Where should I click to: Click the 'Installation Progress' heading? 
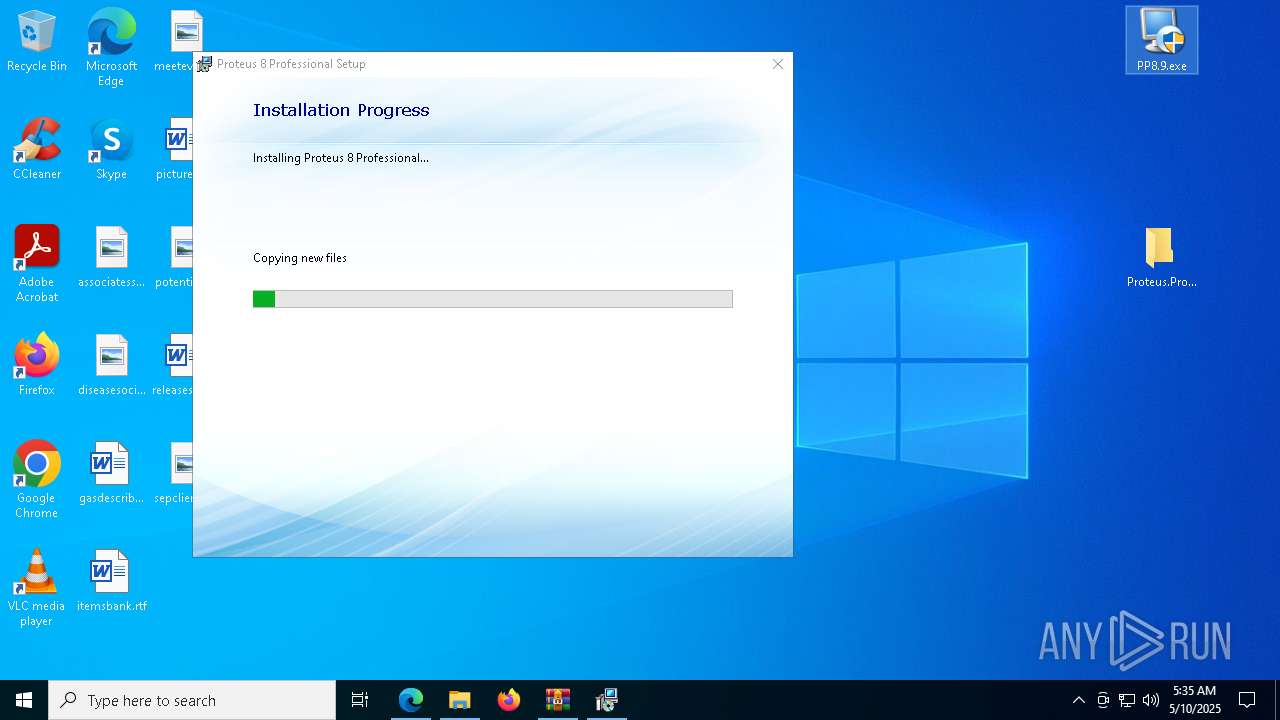(341, 110)
